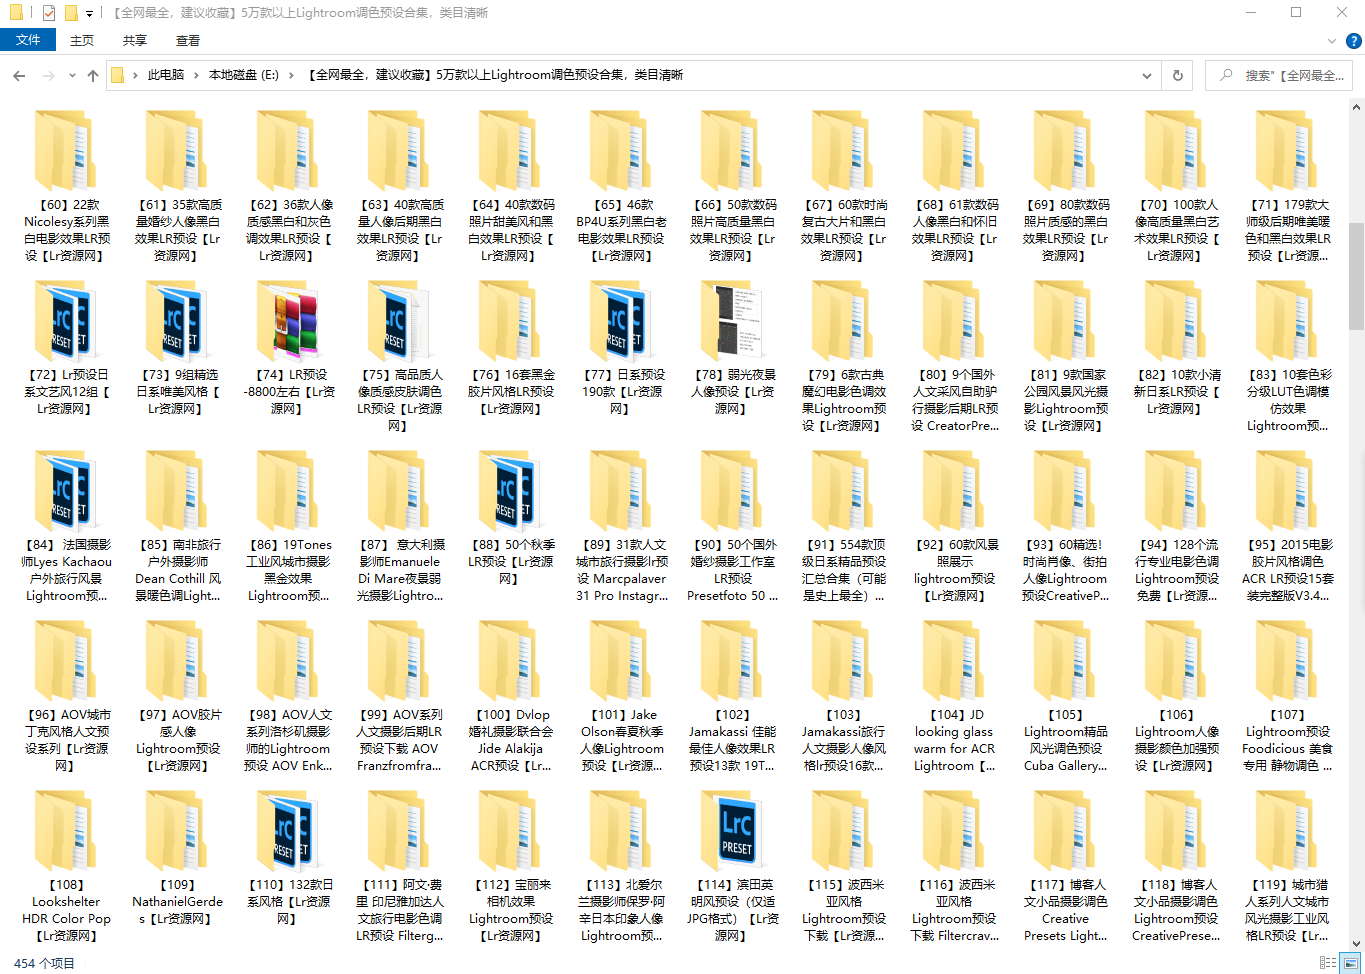1365x974 pixels.
Task: Click the scrollbar down arrow
Action: pyautogui.click(x=1356, y=943)
